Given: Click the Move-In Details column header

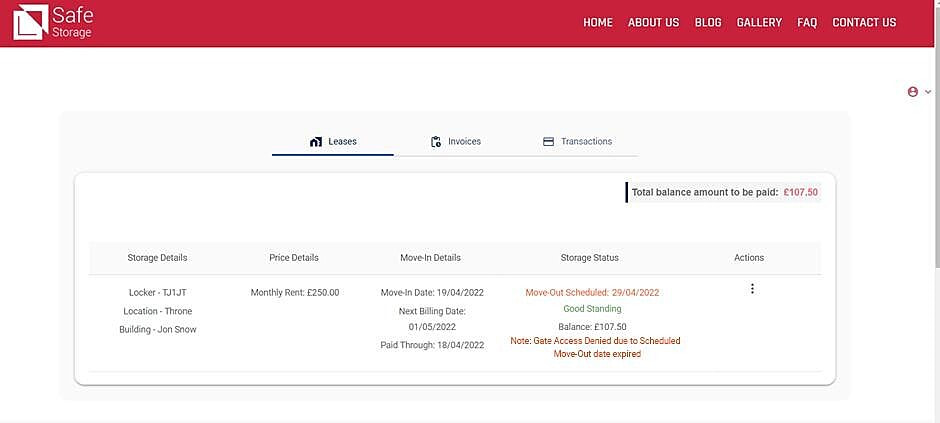Looking at the screenshot, I should 430,258.
